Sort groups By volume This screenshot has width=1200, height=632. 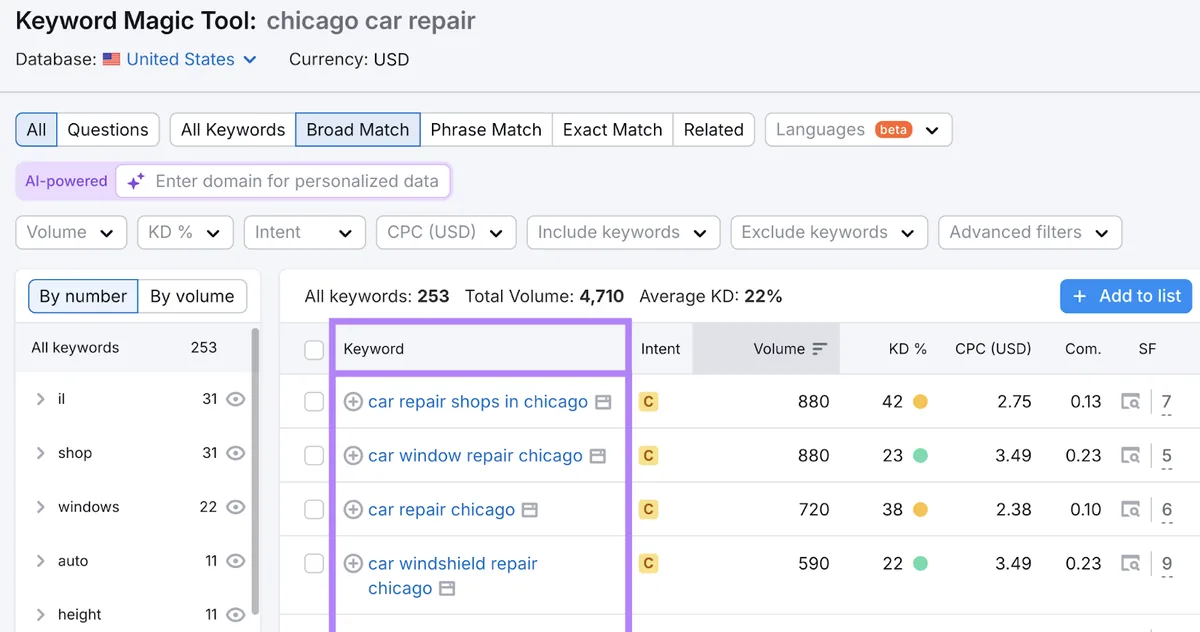click(x=192, y=296)
